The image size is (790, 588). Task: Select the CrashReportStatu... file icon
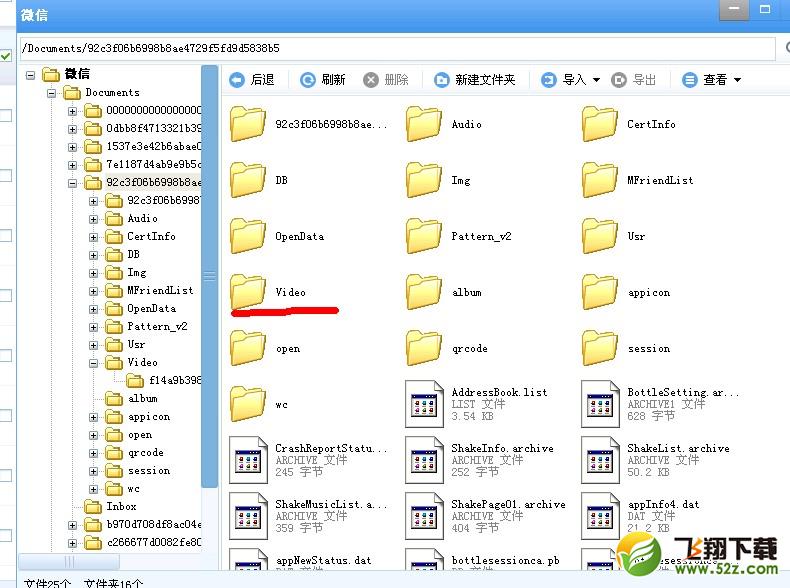tap(248, 460)
